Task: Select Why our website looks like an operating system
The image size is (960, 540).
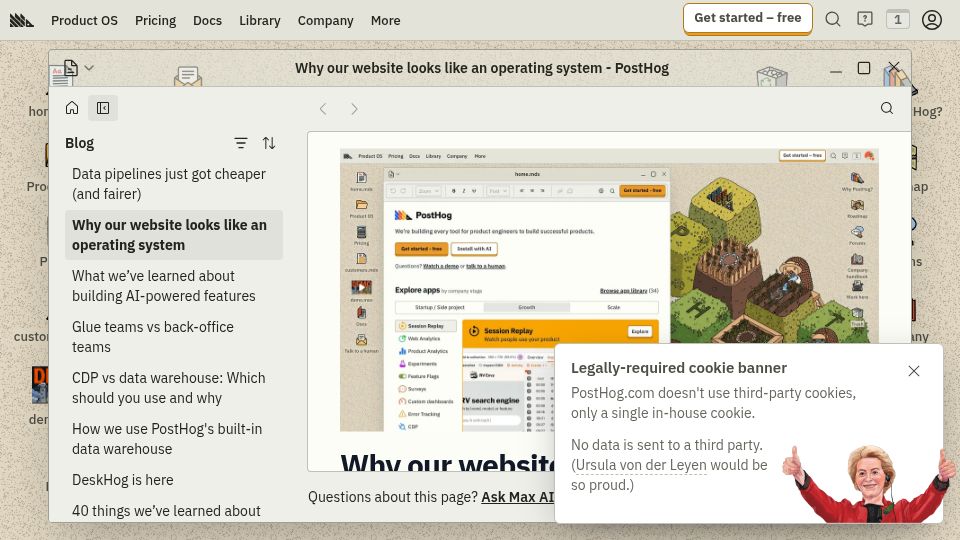Action: pyautogui.click(x=174, y=235)
